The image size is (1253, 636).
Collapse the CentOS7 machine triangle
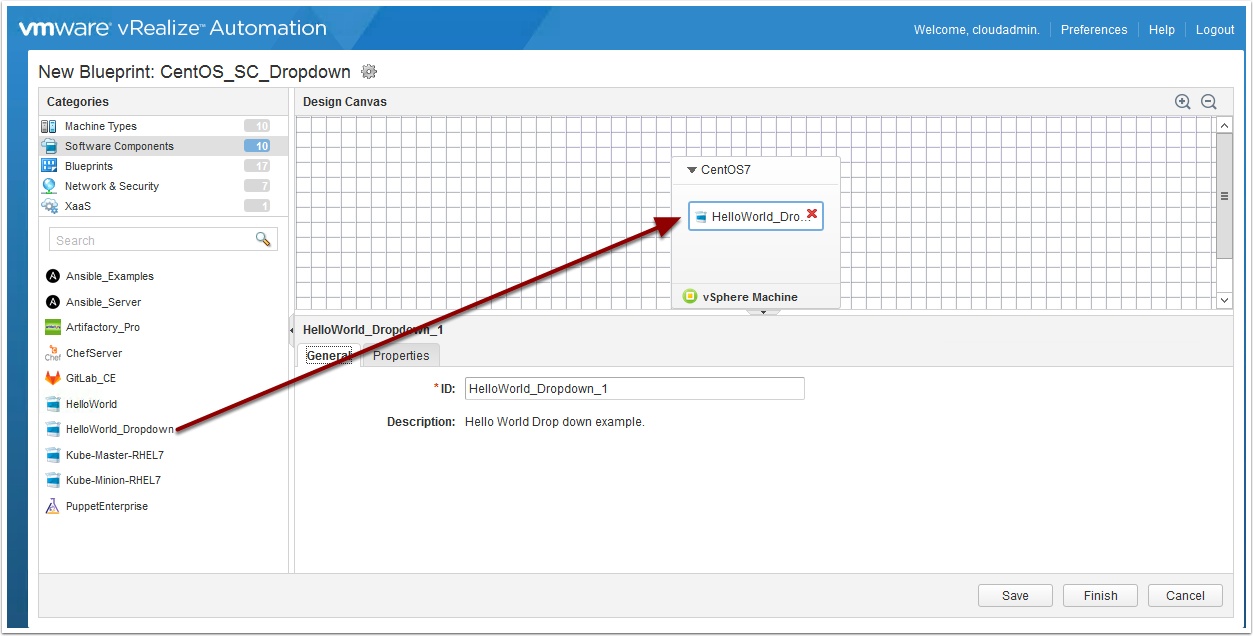(x=691, y=170)
